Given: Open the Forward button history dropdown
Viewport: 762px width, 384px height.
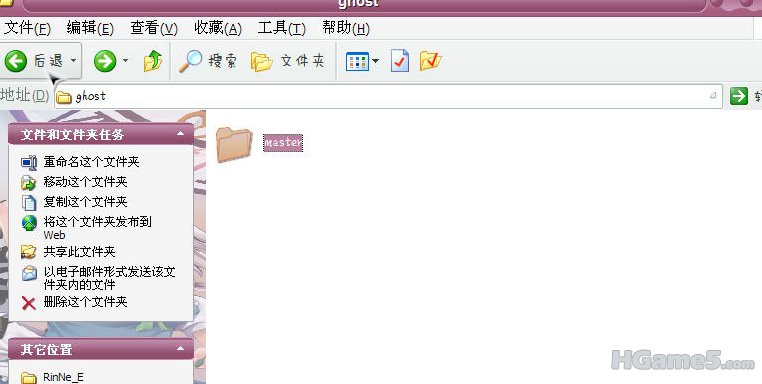Looking at the screenshot, I should point(125,61).
